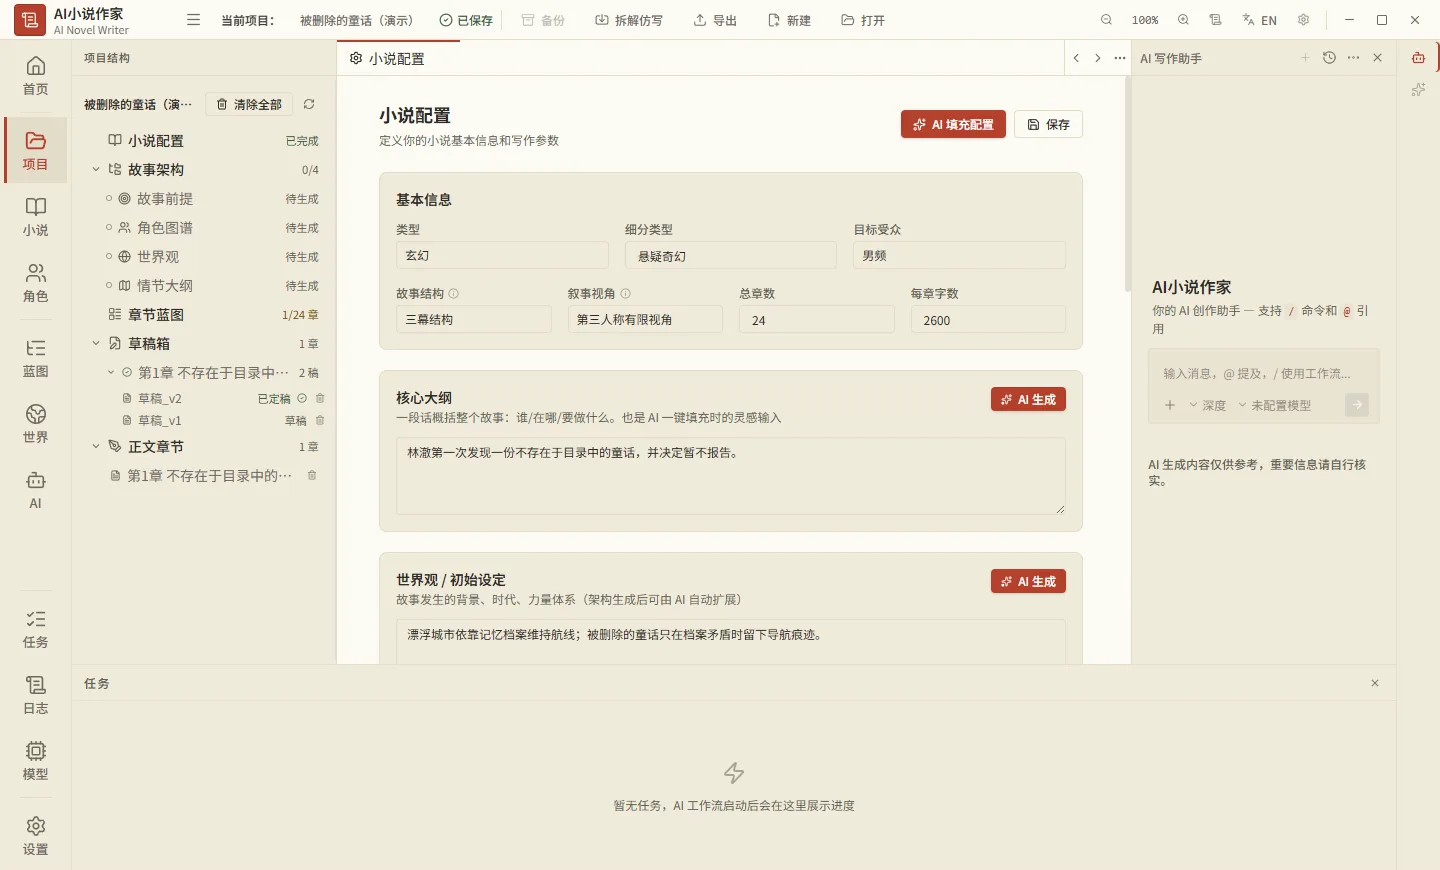Click 拆解仿写 in the top toolbar

click(629, 20)
